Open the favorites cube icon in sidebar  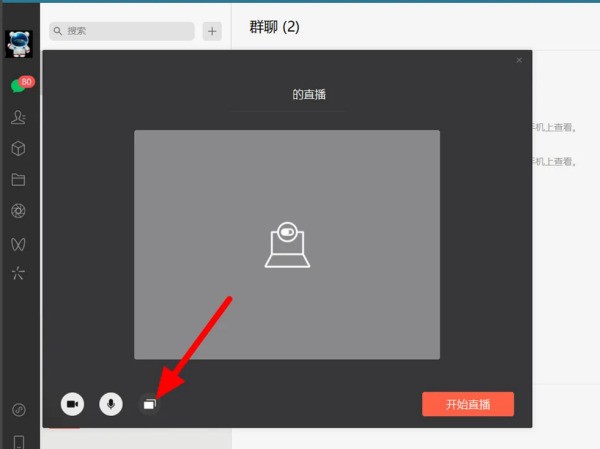pos(18,149)
